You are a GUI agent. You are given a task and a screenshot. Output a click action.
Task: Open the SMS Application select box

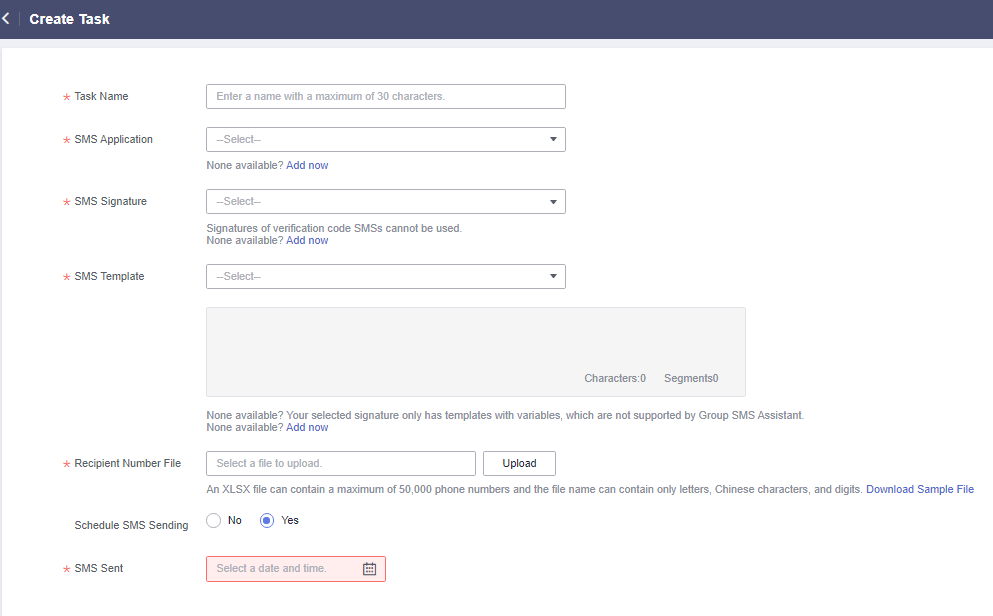[x=386, y=139]
